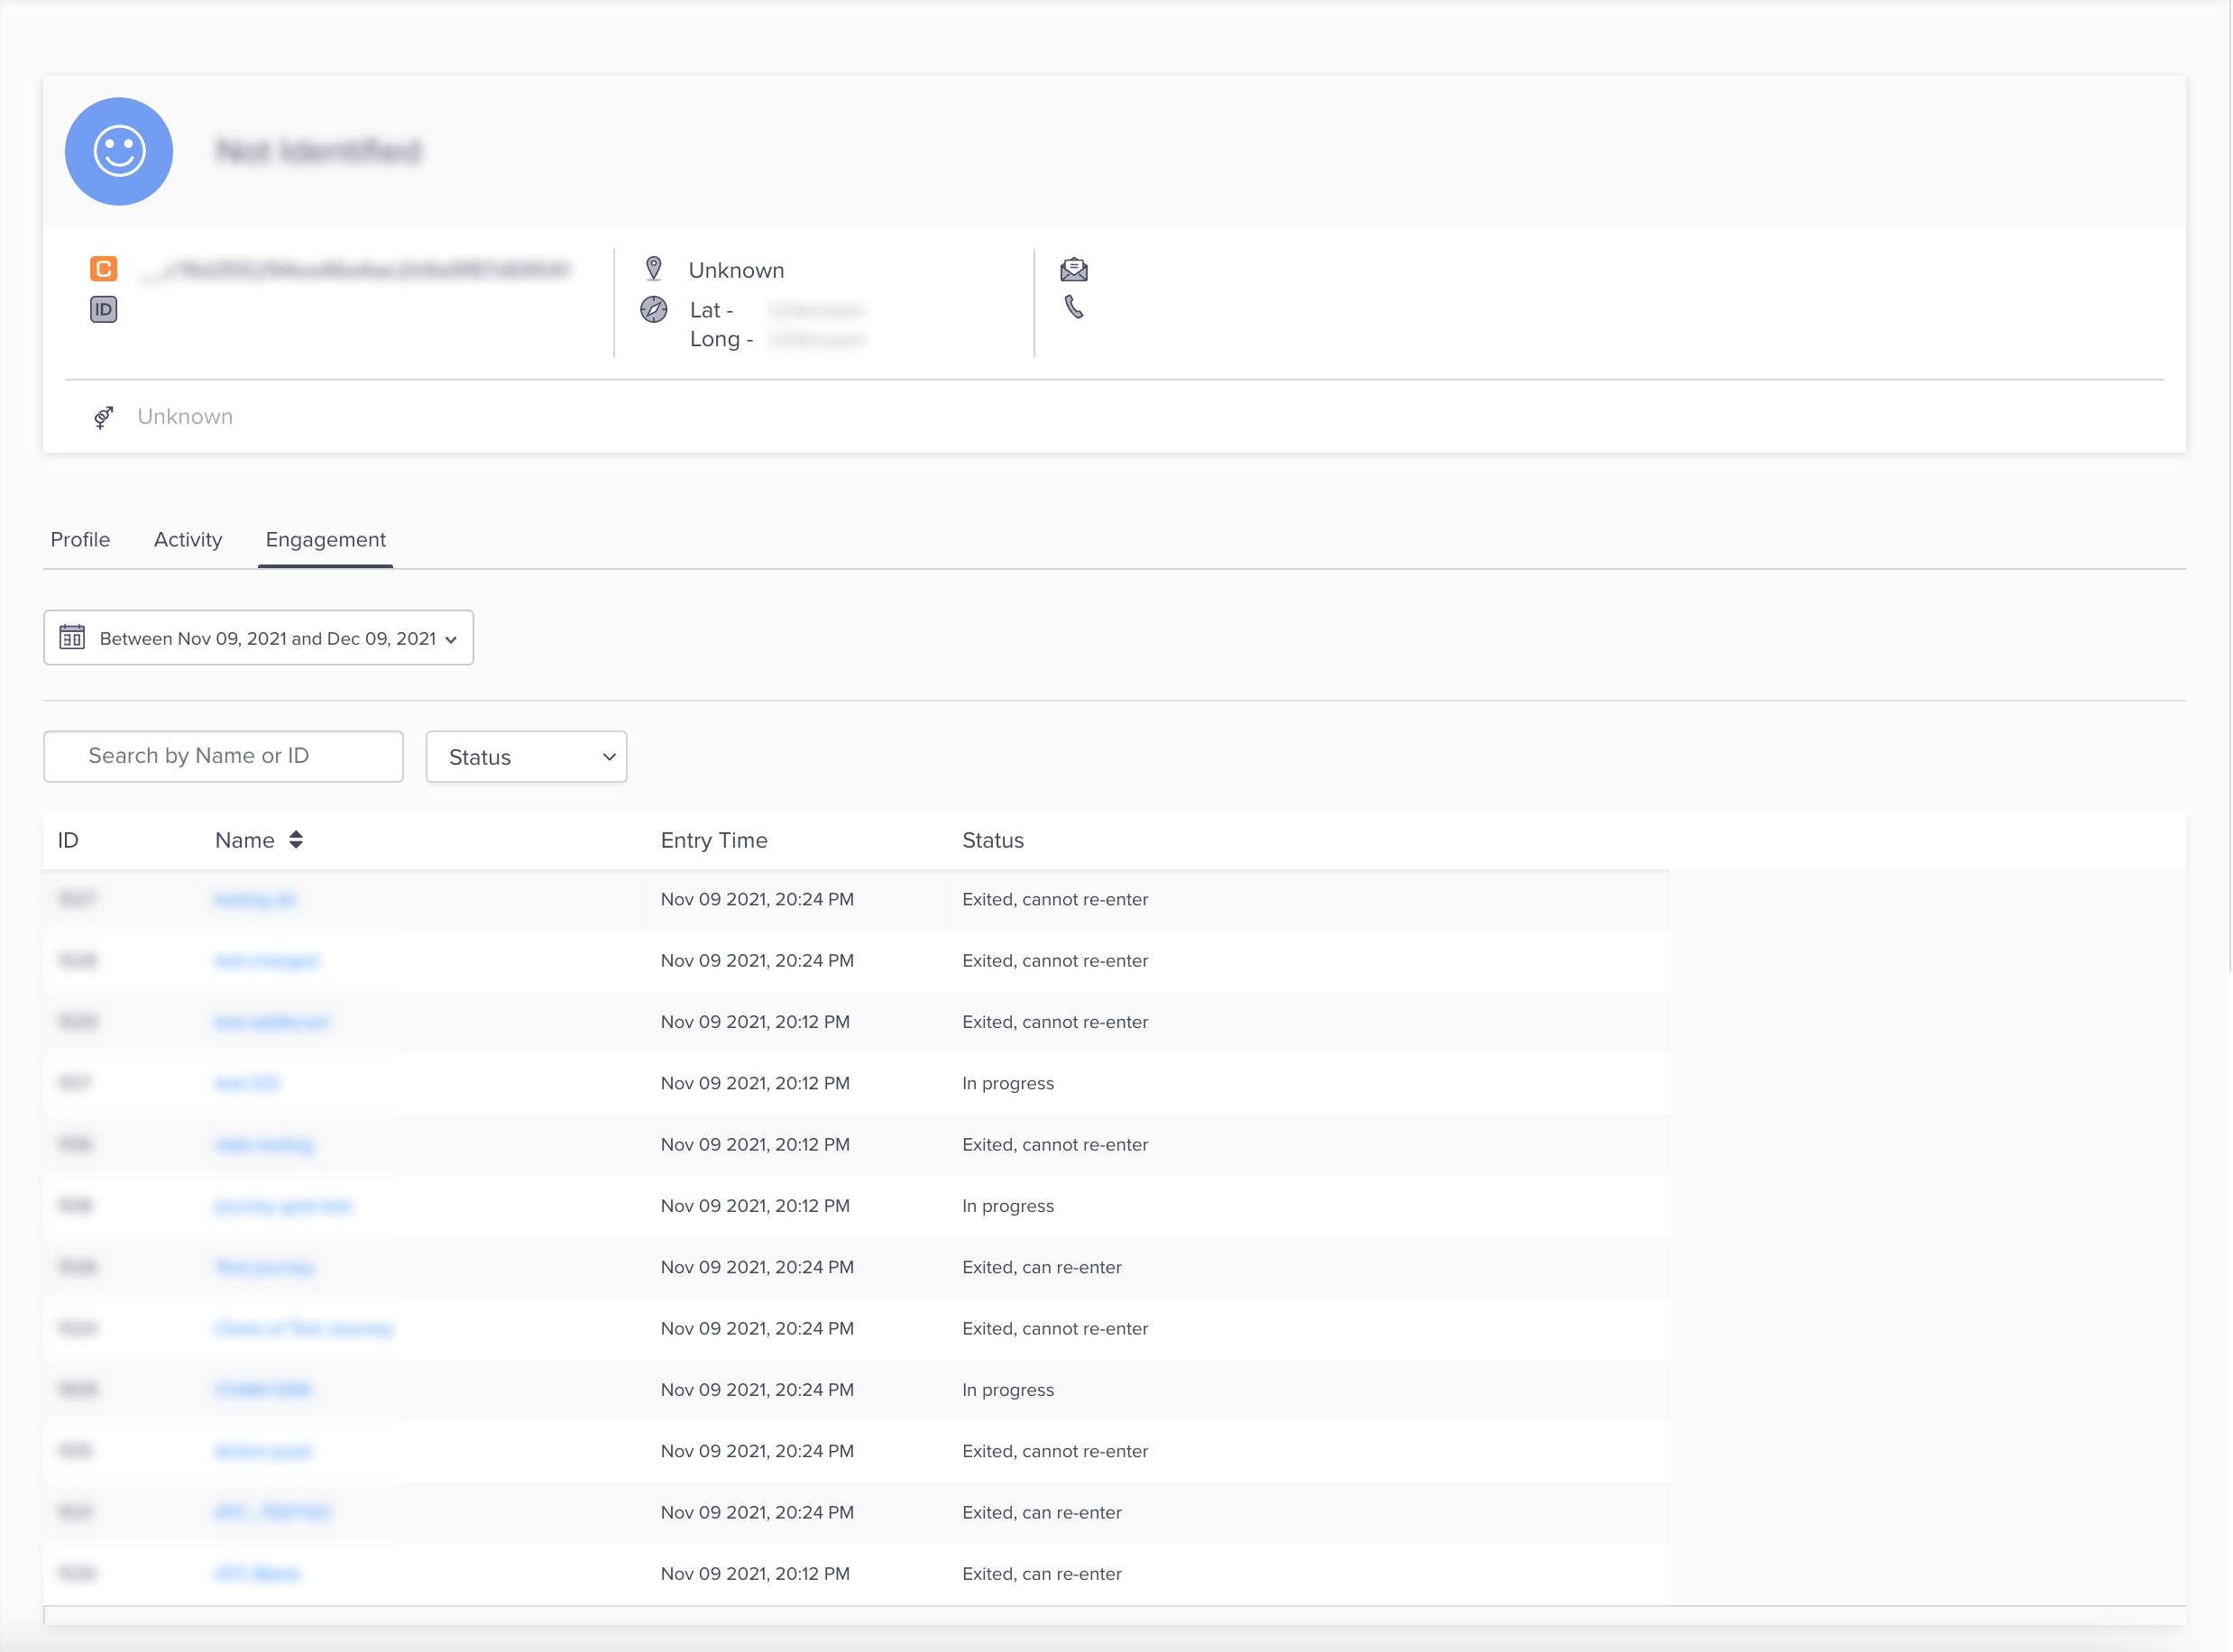Click the phone handset icon

tap(1074, 307)
